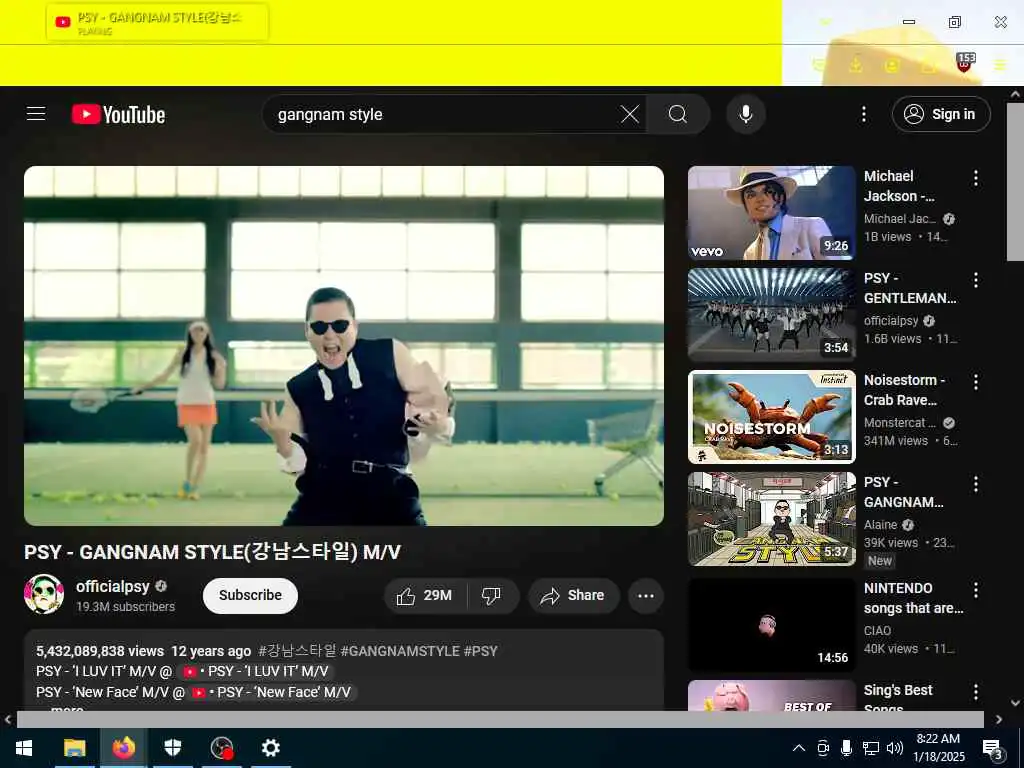
Task: Open uBlock Origin extension with 153 badge
Action: pos(965,63)
